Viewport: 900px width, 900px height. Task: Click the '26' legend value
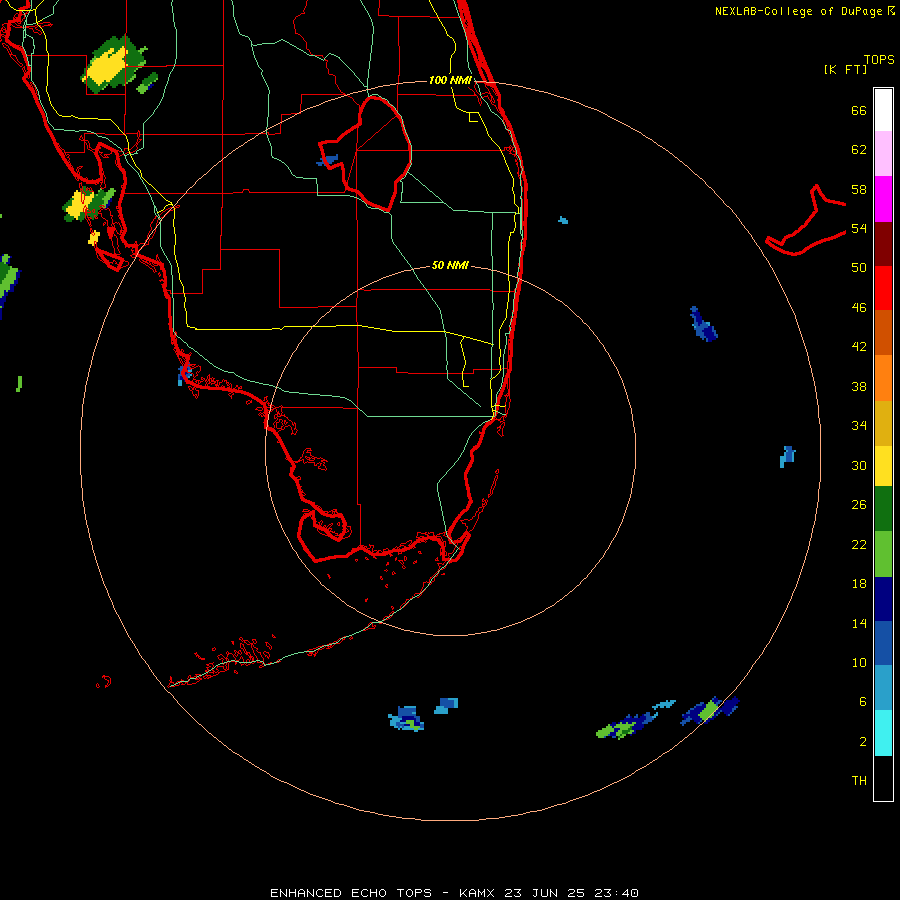[859, 505]
